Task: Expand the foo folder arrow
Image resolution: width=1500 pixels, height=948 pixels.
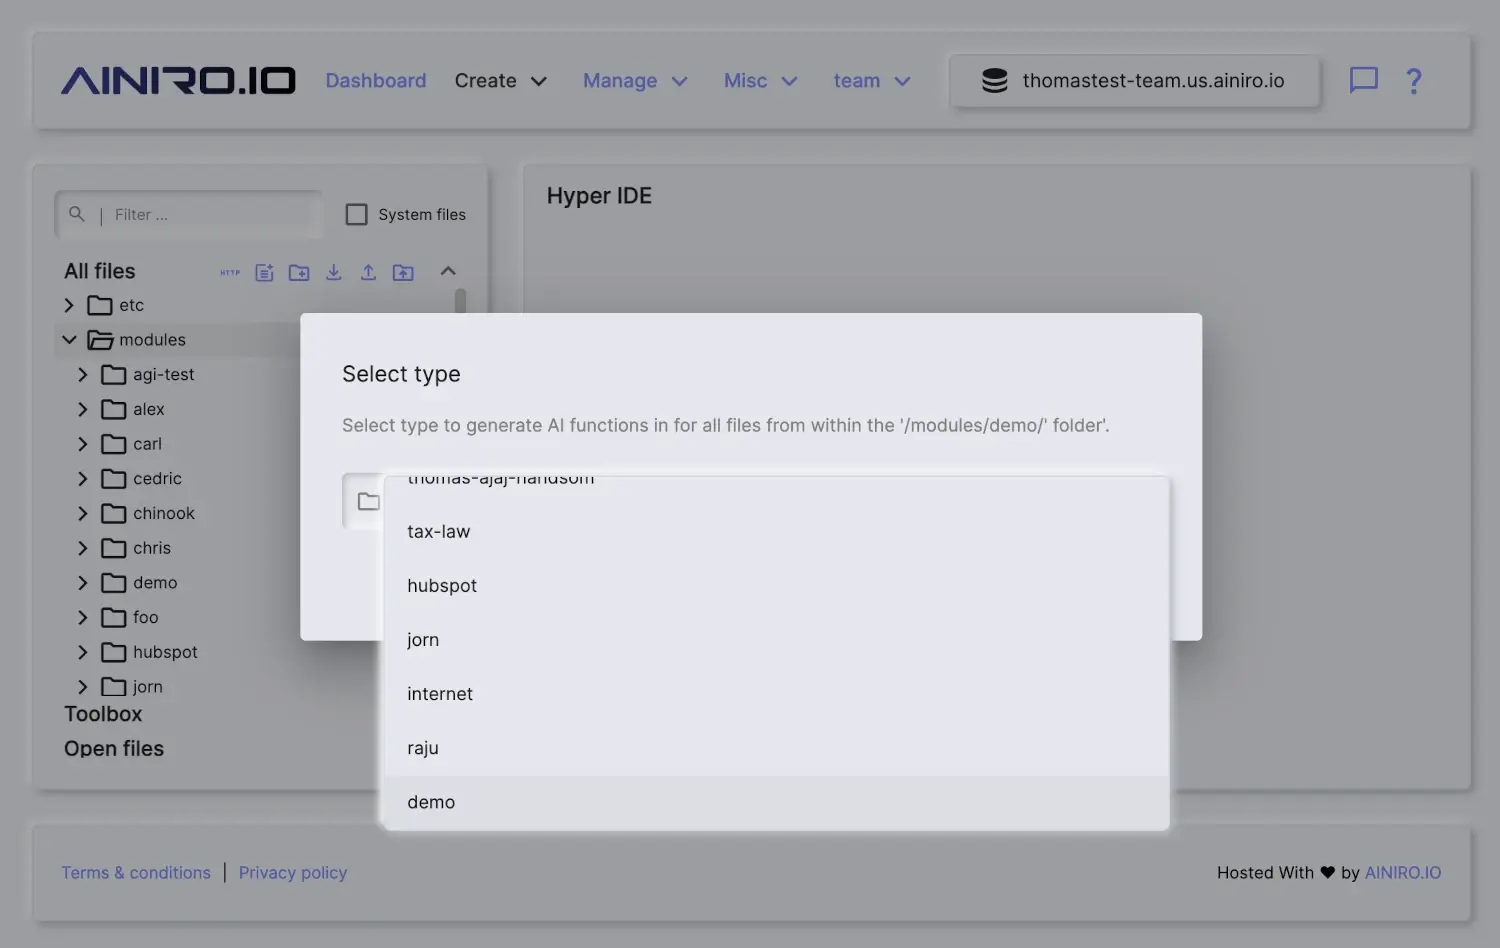Action: pyautogui.click(x=83, y=617)
